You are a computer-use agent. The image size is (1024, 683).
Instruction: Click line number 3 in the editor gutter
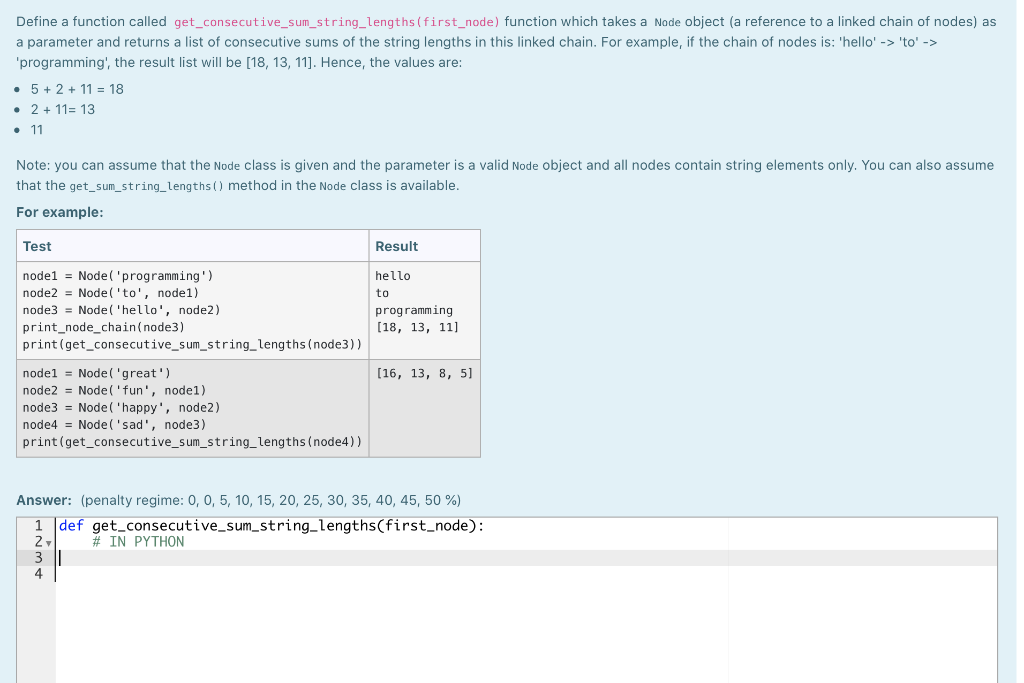coord(37,557)
